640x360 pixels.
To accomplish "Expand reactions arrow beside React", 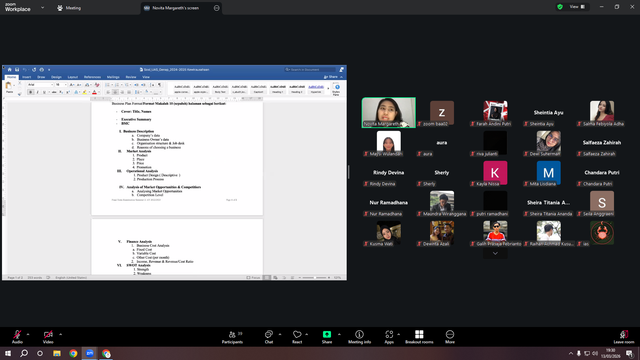I will 307,334.
